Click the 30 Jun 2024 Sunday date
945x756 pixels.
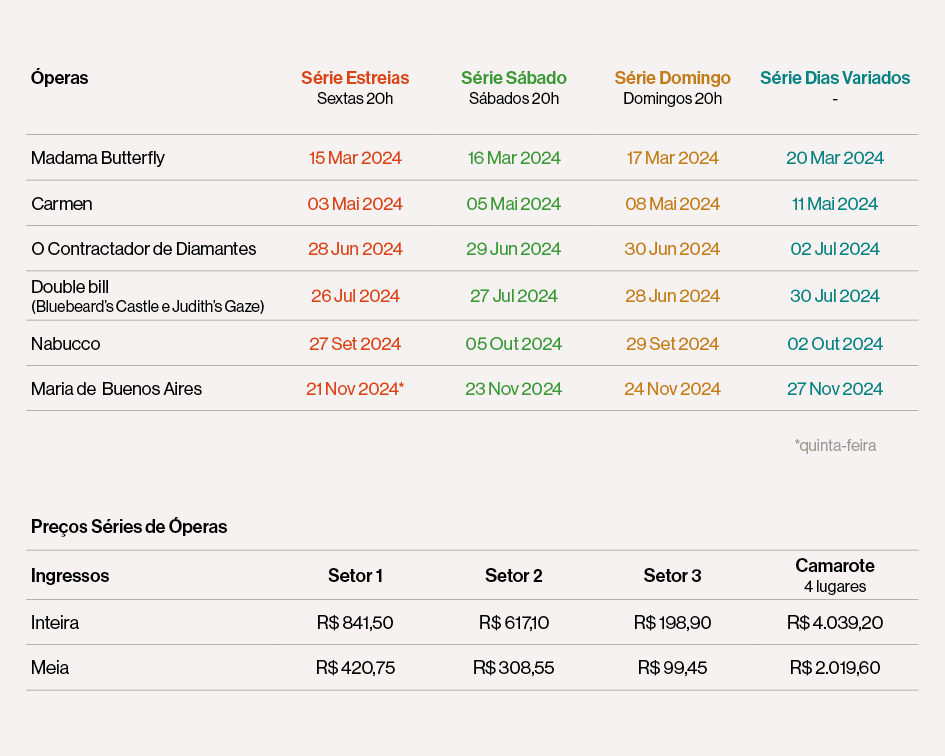click(x=672, y=249)
